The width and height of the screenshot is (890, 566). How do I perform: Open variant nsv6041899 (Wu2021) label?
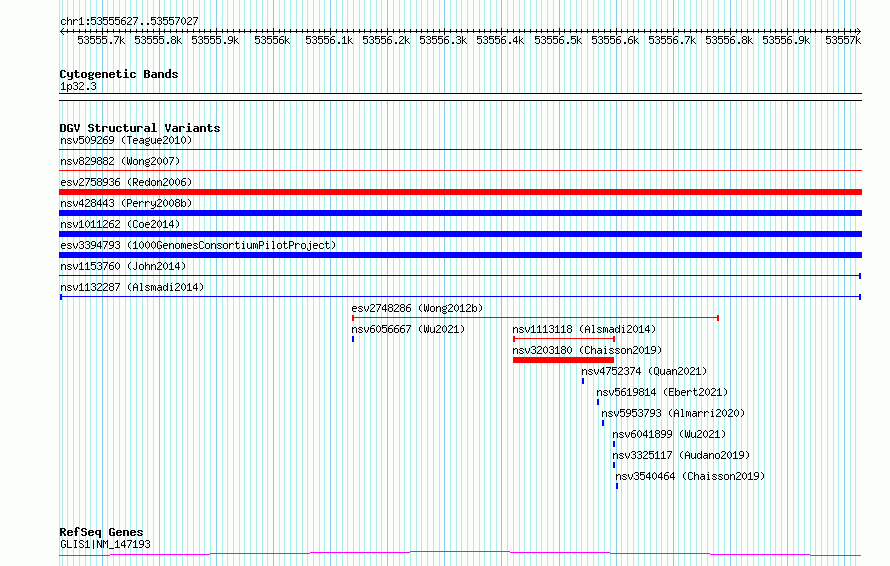click(x=669, y=434)
